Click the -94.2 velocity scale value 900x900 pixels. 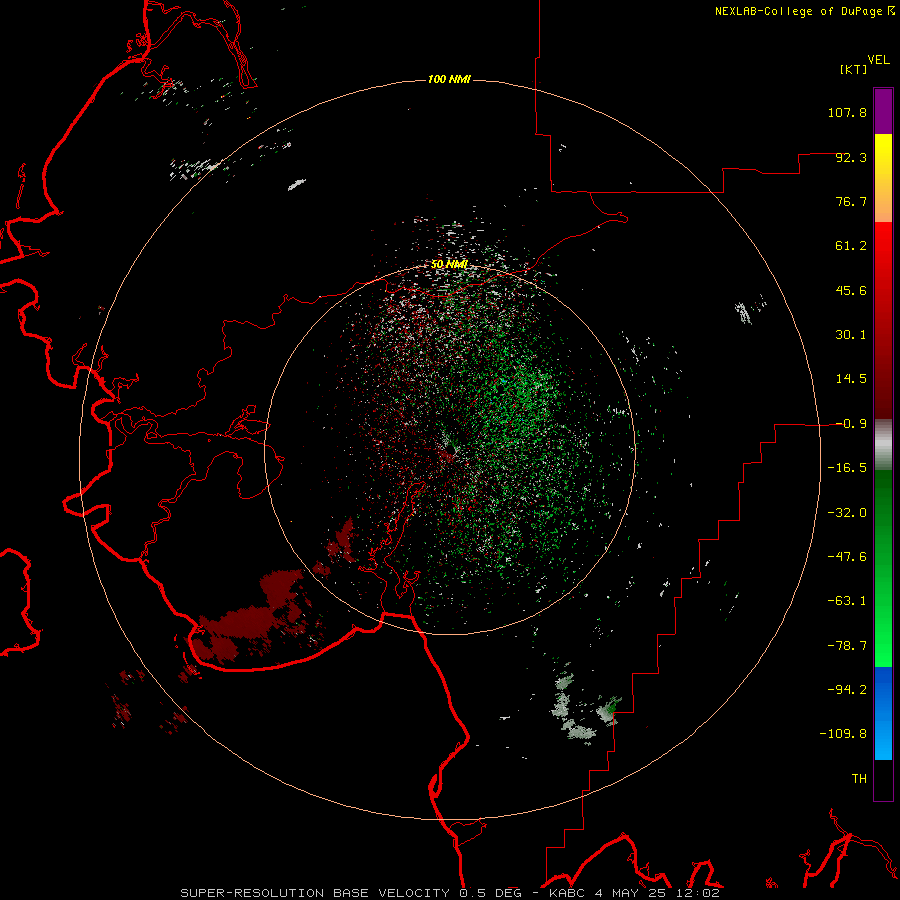[x=847, y=690]
